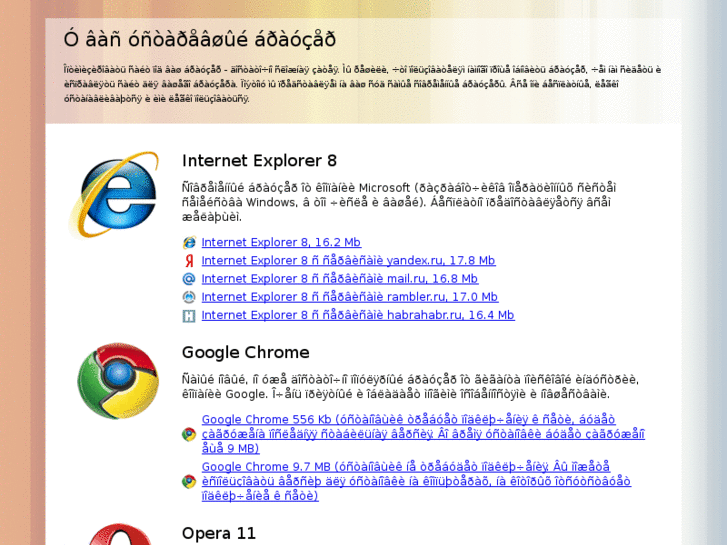Click the large Internet Explorer logo
This screenshot has width=727, height=545.
click(x=114, y=194)
